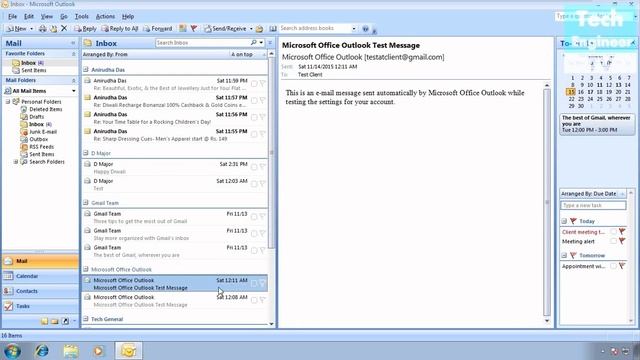Image resolution: width=640 pixels, height=360 pixels.
Task: Click the Address Book icon
Action: pyautogui.click(x=273, y=29)
